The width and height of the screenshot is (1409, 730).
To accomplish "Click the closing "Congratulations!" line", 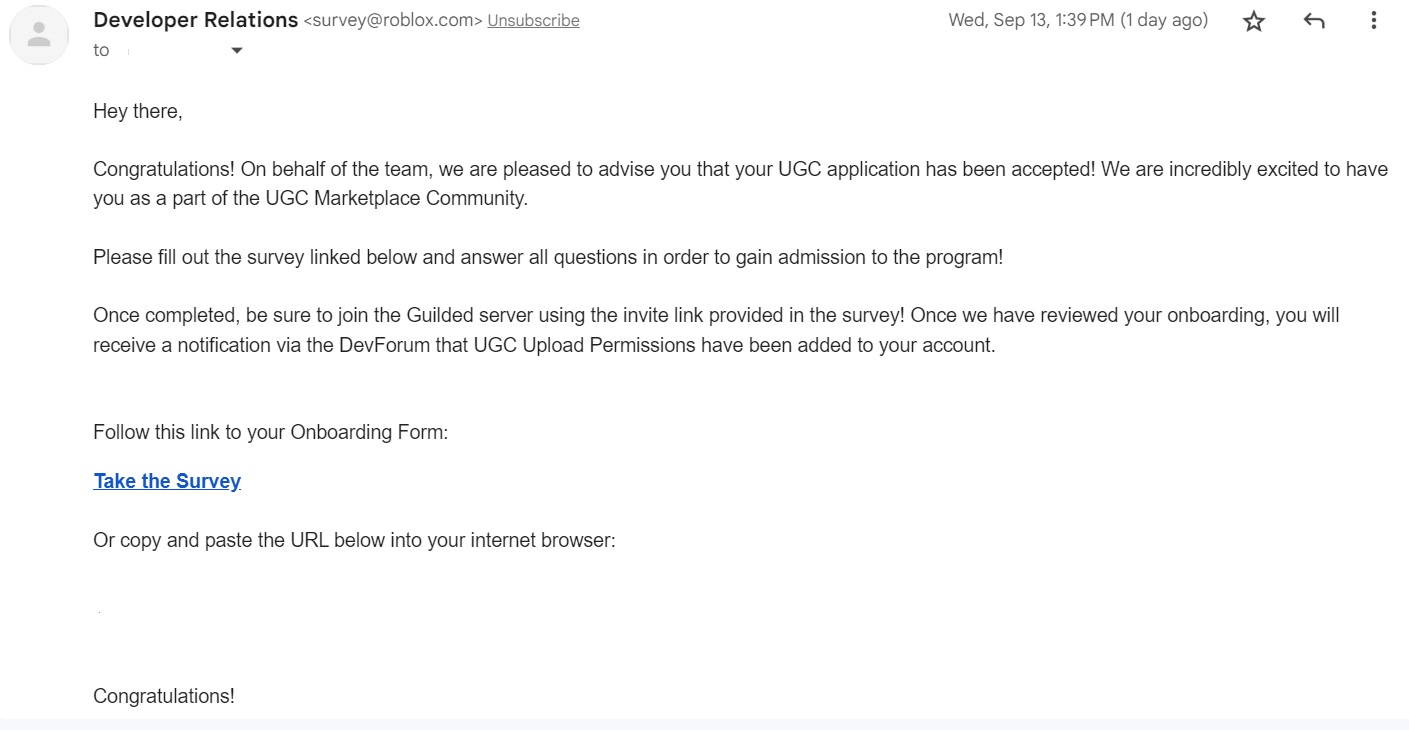I will coord(164,696).
